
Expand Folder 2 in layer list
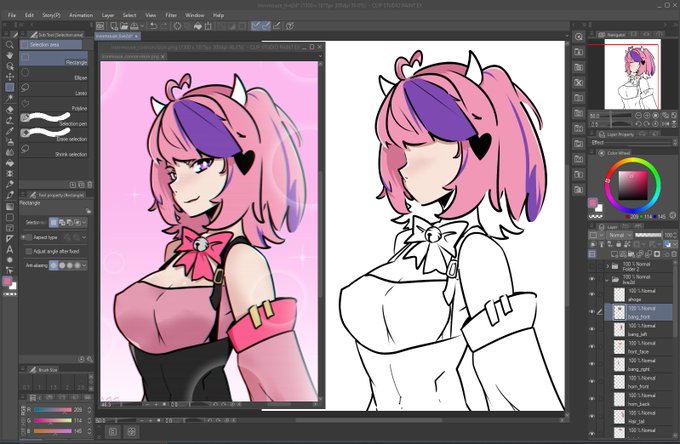coord(608,266)
